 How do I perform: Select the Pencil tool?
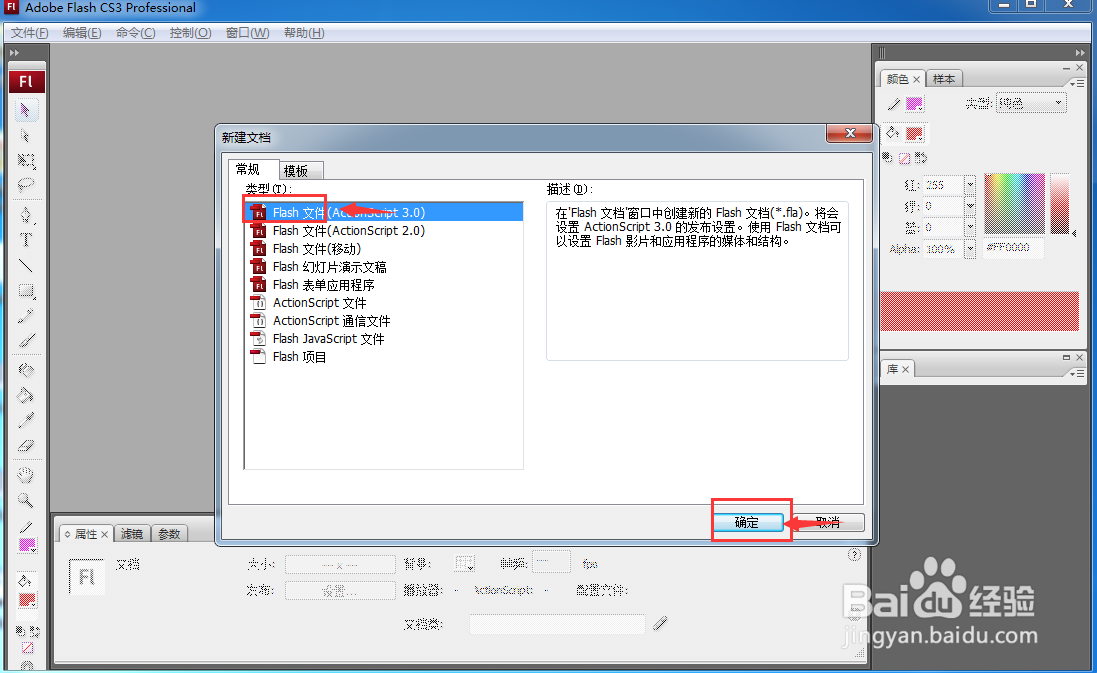pyautogui.click(x=26, y=316)
